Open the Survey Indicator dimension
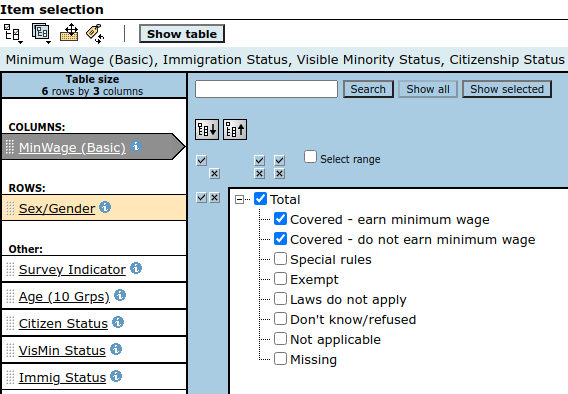This screenshot has height=394, width=568. [72, 269]
